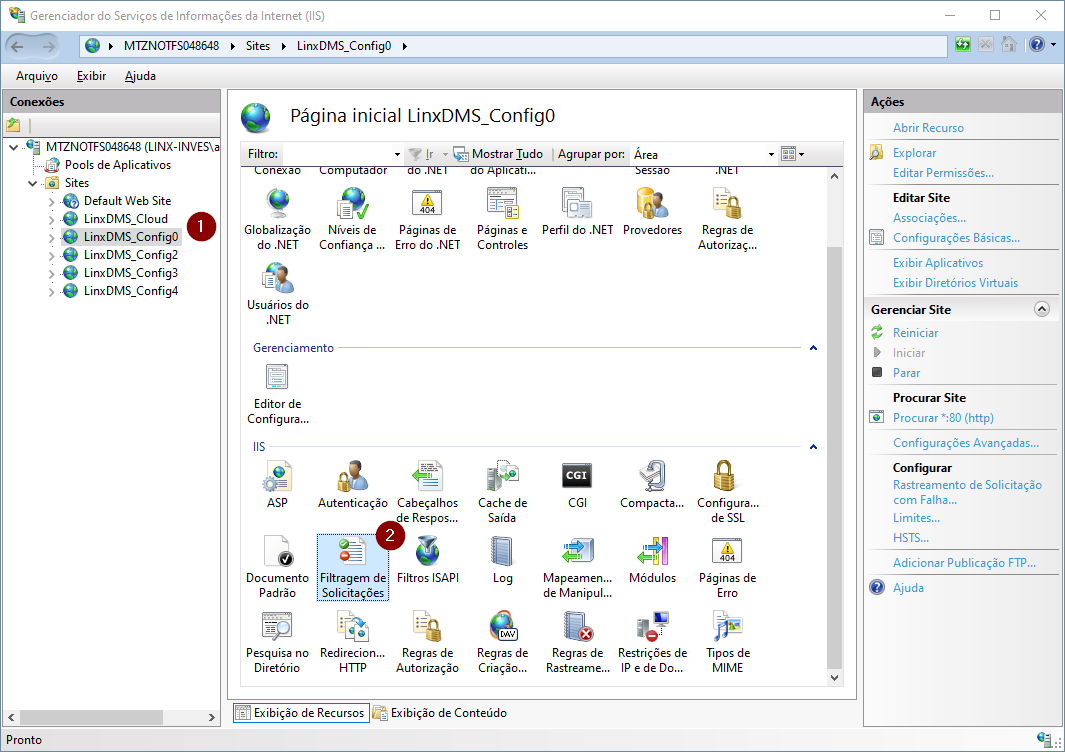The width and height of the screenshot is (1065, 752).
Task: Open the Filtro dropdown arrow
Action: click(x=397, y=154)
